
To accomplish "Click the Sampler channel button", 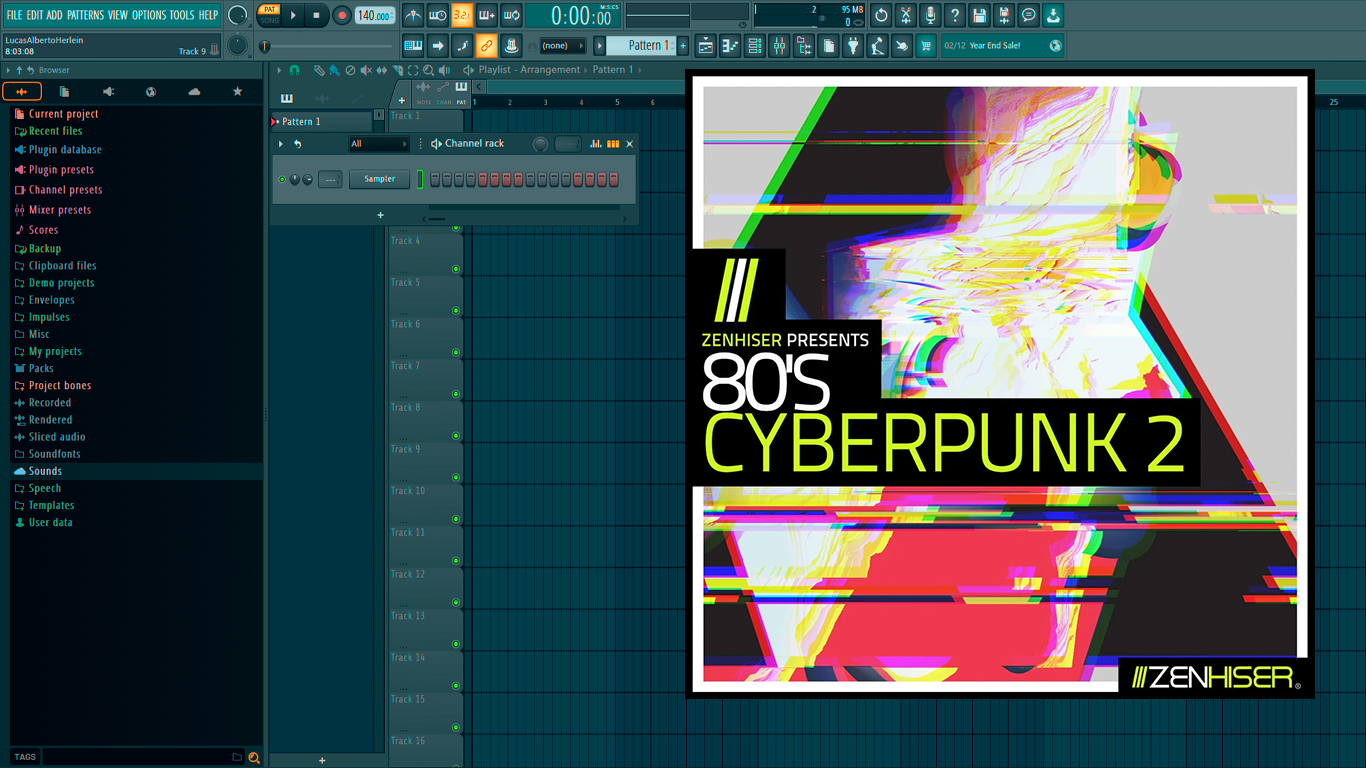I will click(379, 179).
